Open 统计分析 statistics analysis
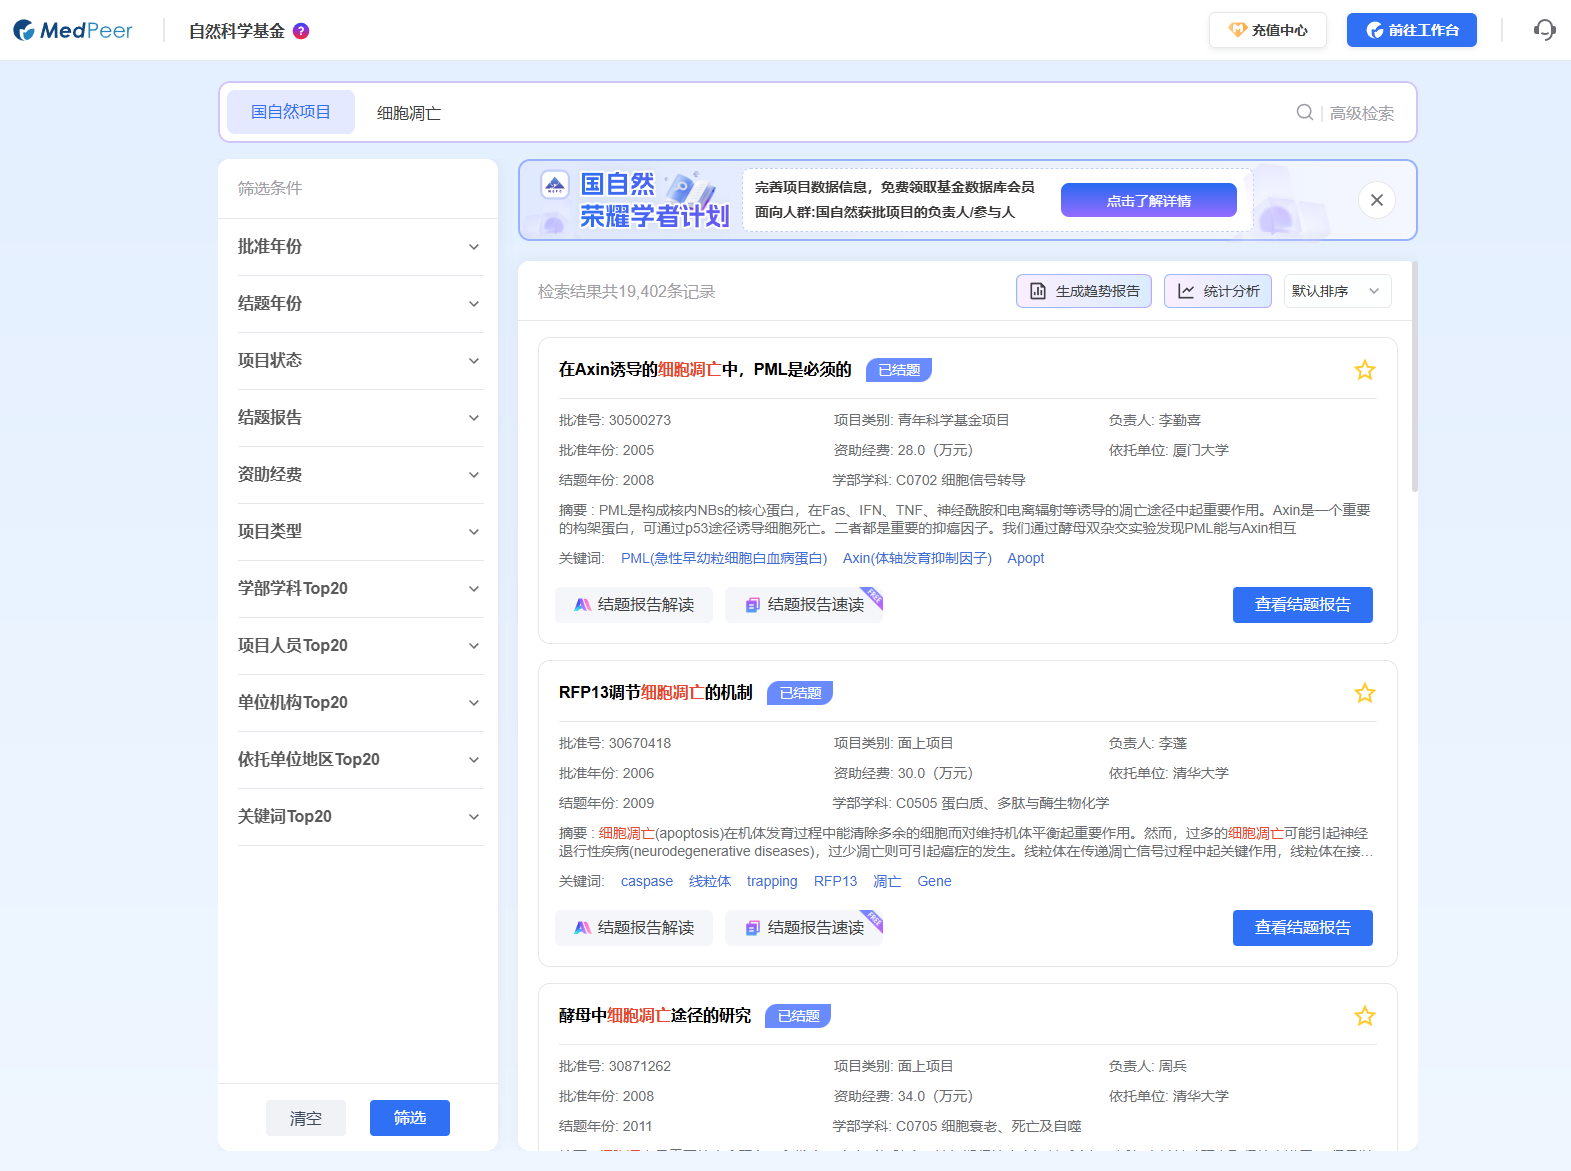The height and width of the screenshot is (1171, 1571). [x=1218, y=291]
